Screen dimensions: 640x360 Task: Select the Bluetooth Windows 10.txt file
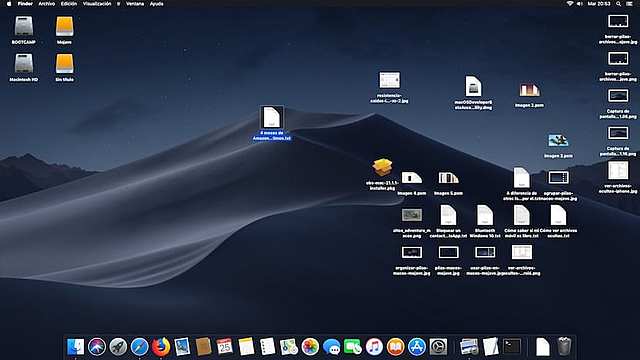pos(485,215)
